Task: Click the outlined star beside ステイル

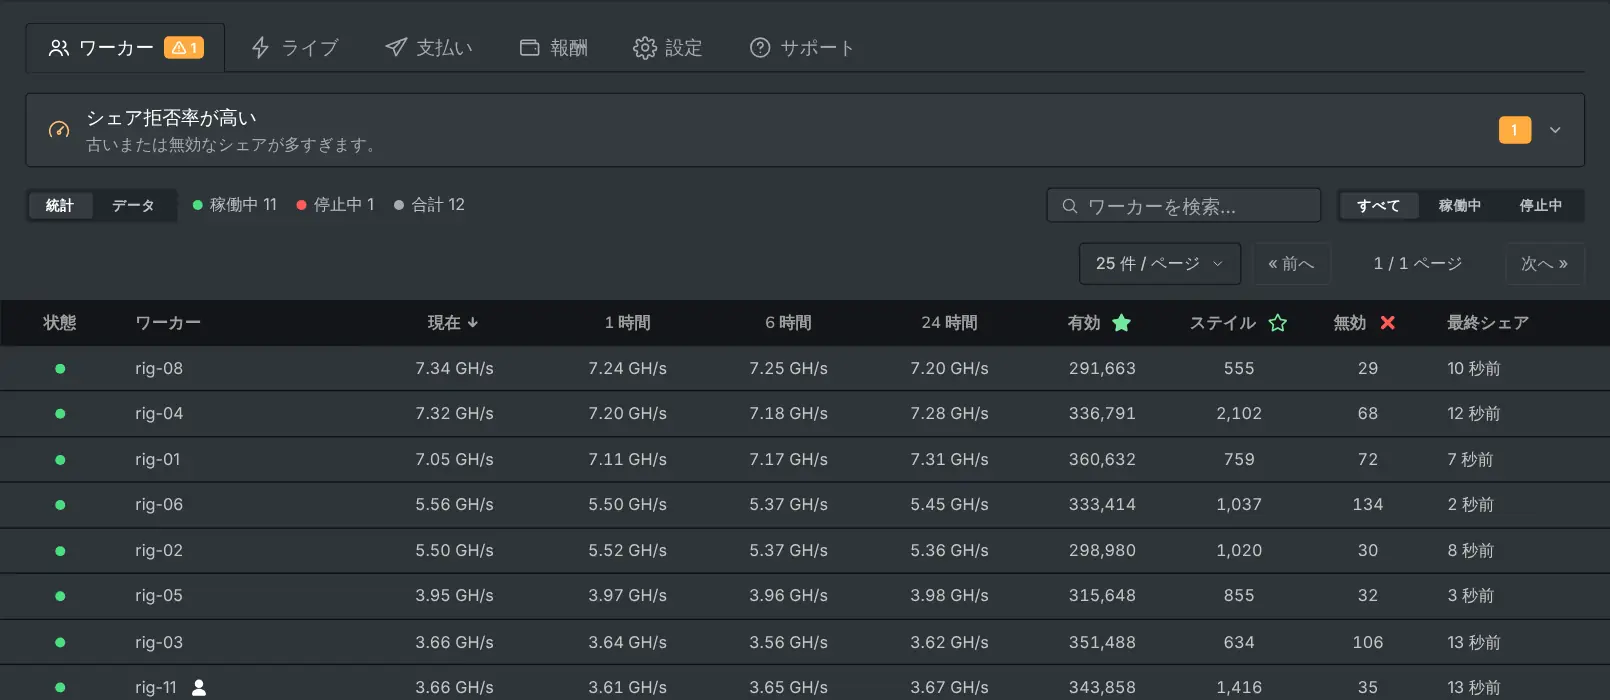Action: point(1278,323)
